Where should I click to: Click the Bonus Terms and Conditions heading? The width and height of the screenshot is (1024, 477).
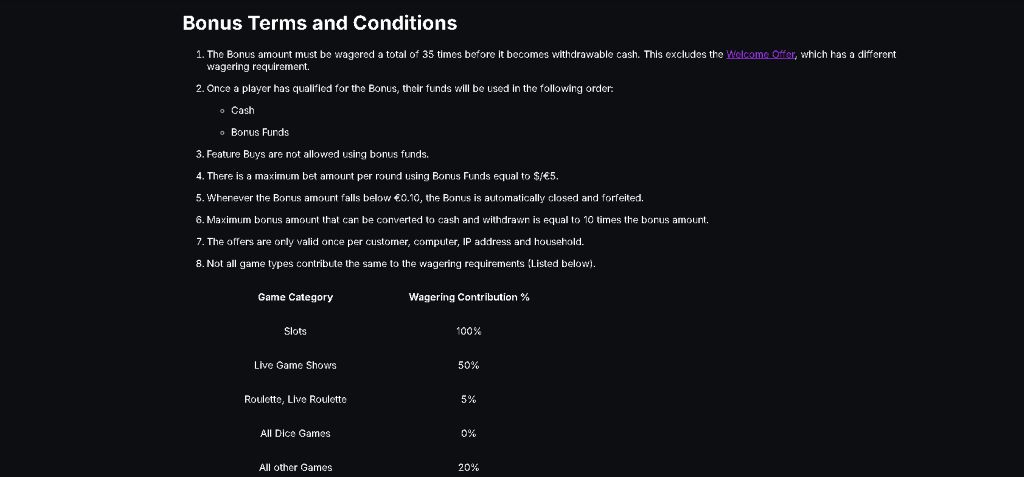320,23
